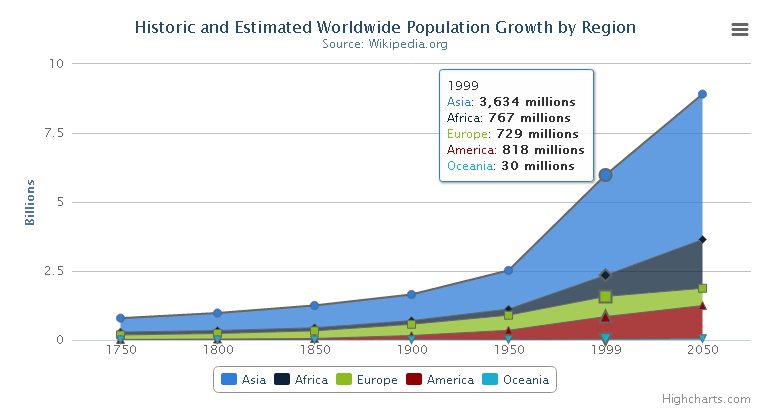Select Europe square marker at 1900
769x416 pixels.
pos(411,324)
